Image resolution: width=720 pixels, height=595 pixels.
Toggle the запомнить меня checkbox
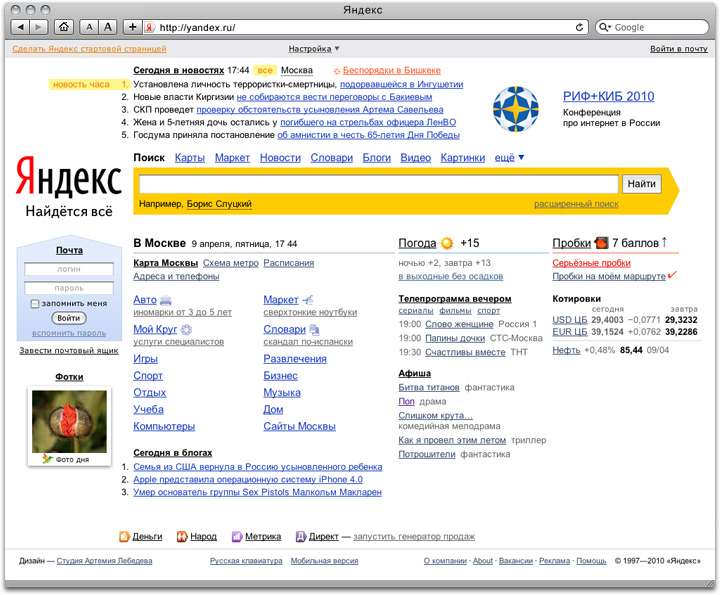click(x=35, y=303)
